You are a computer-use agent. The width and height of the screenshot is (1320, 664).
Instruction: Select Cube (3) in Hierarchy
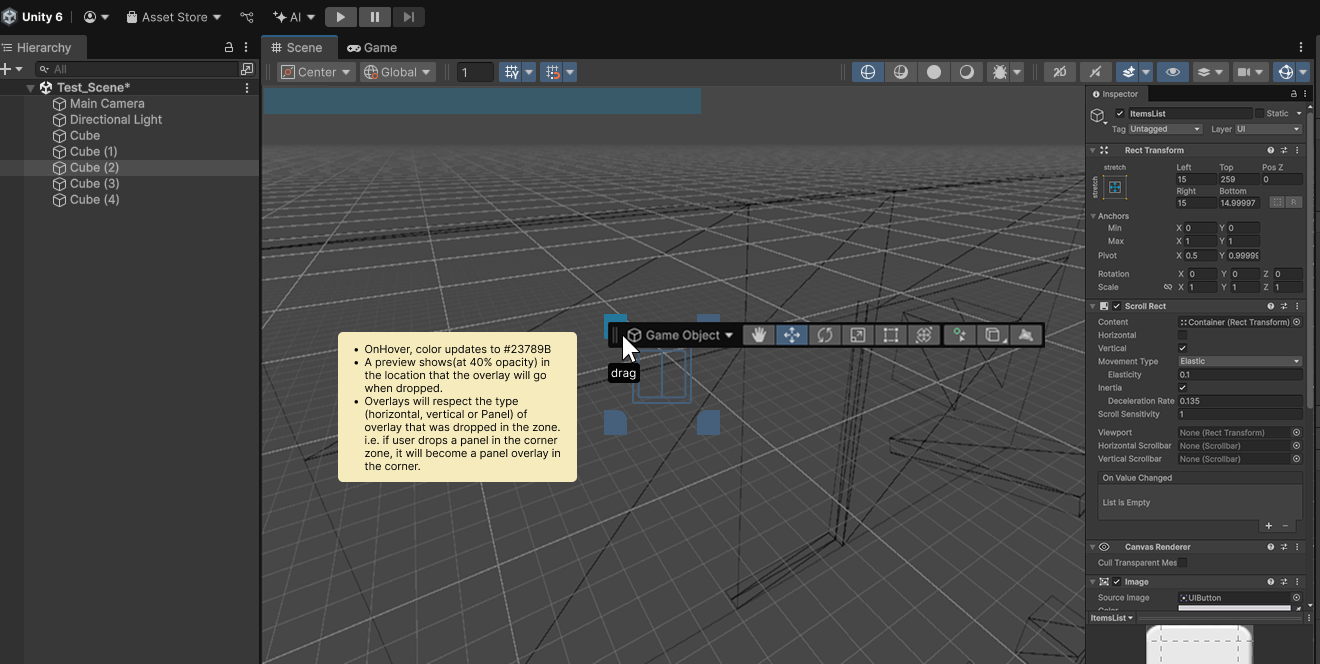click(94, 184)
